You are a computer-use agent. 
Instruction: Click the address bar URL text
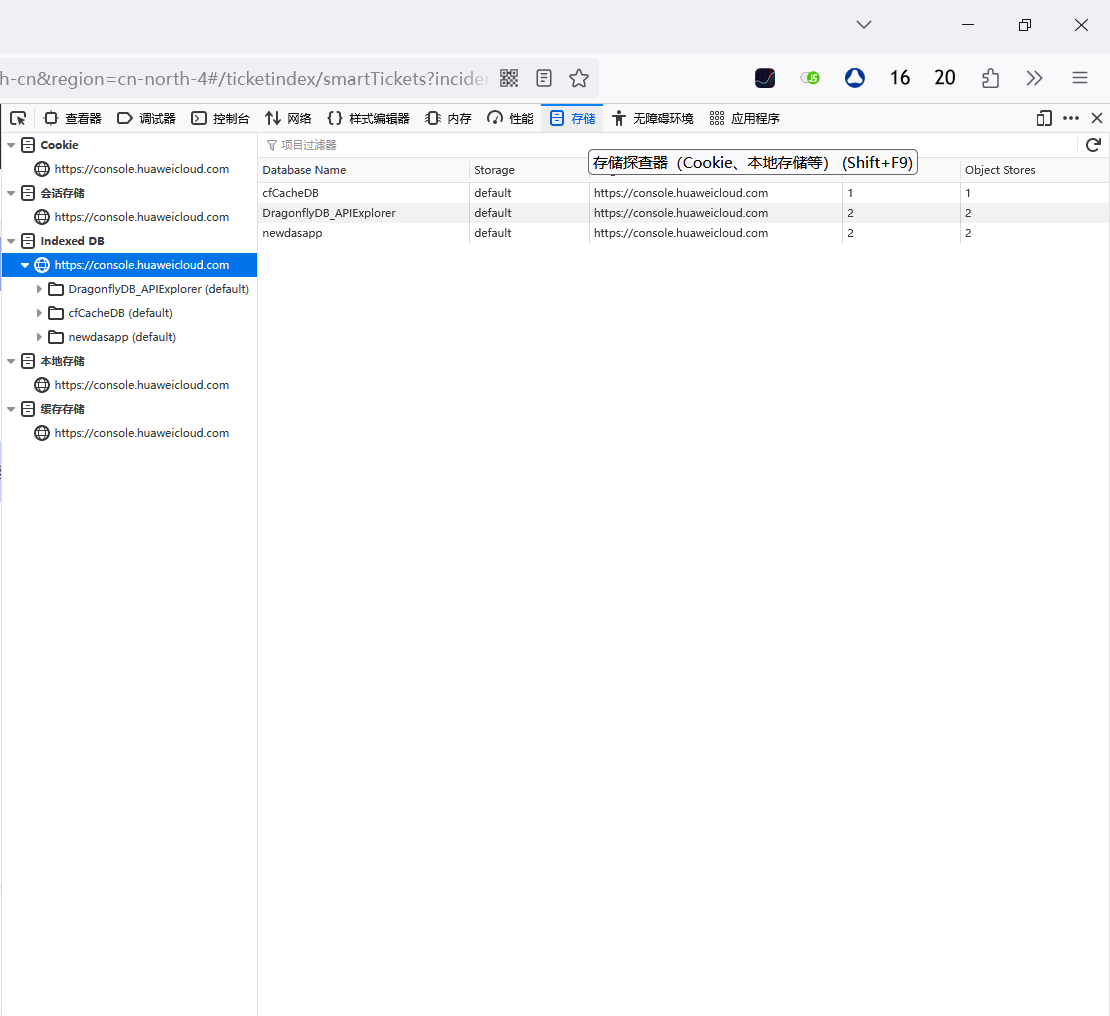pyautogui.click(x=245, y=79)
